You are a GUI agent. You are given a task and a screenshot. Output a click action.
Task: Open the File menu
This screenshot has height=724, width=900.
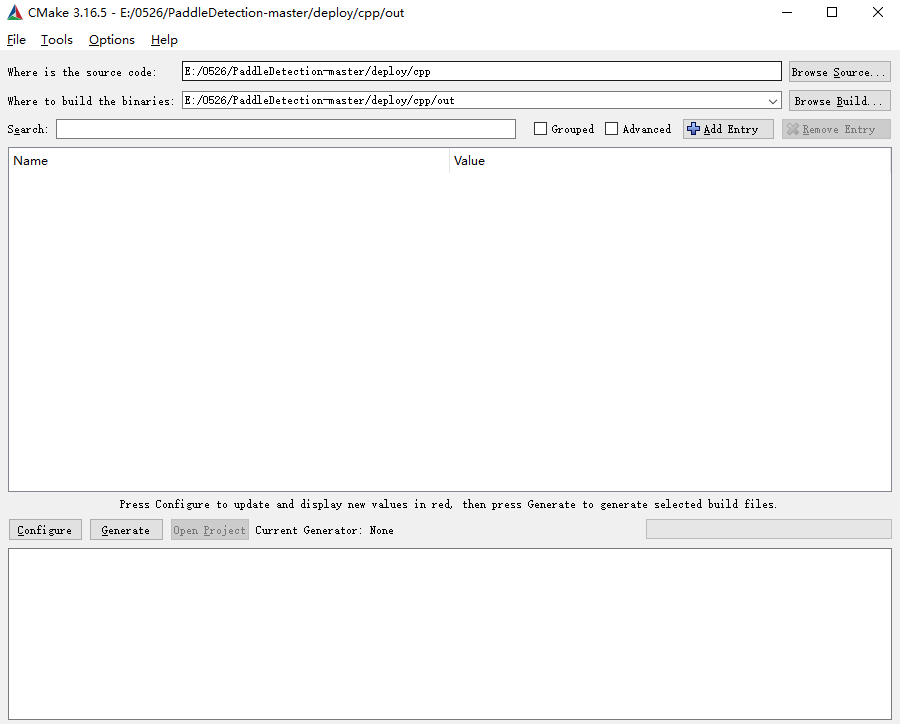tap(16, 40)
